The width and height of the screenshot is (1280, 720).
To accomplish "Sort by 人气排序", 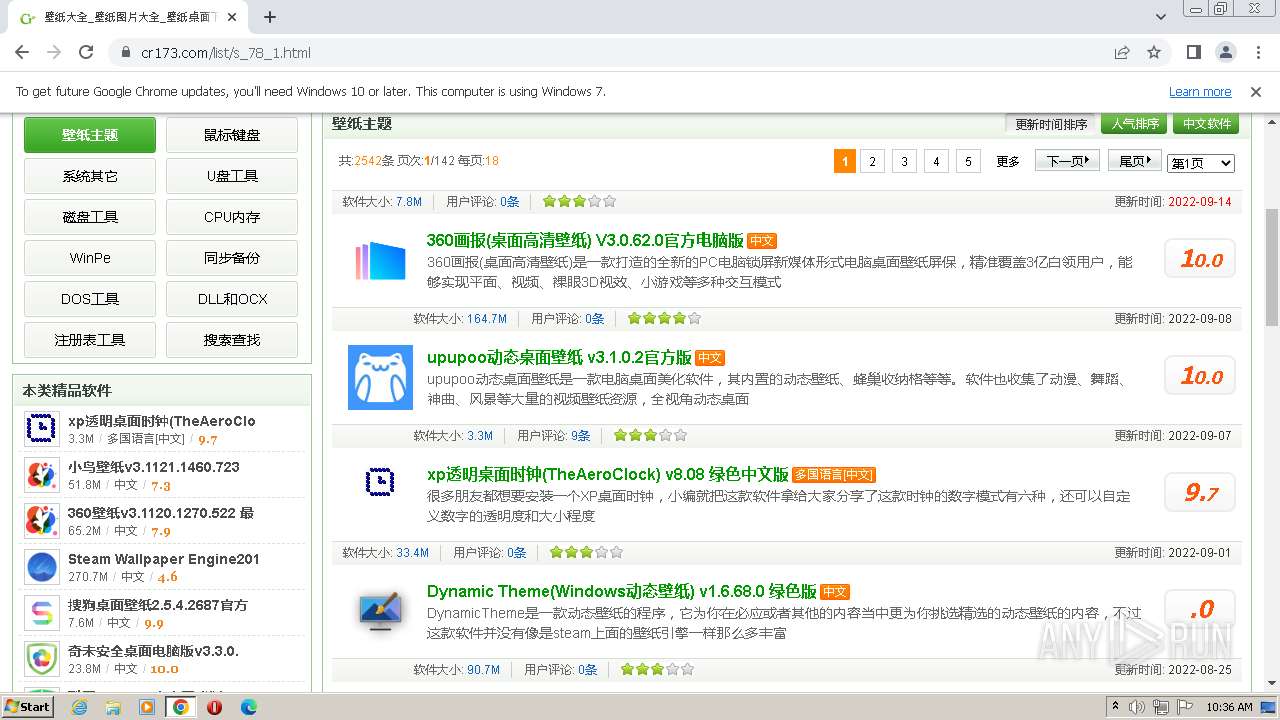I will (1135, 124).
